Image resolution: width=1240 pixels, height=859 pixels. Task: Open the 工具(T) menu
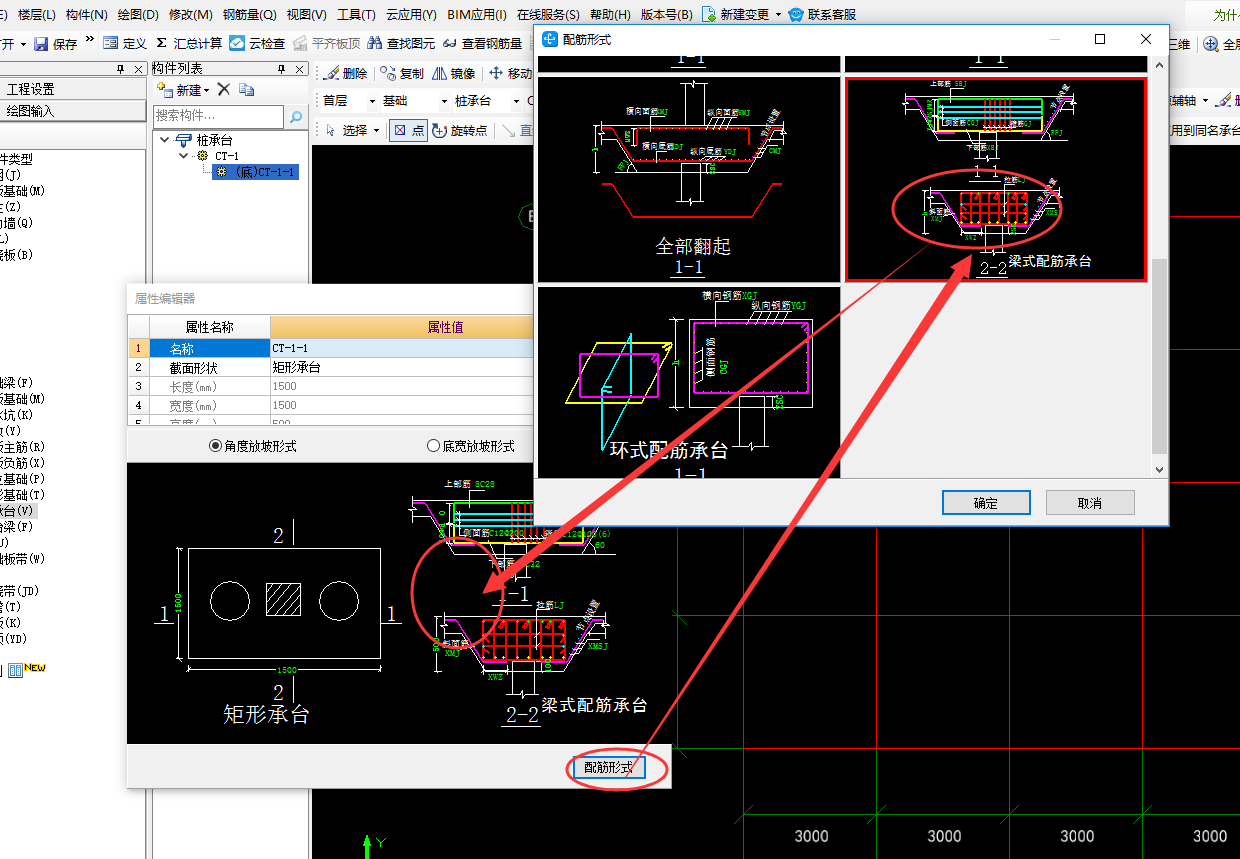(x=356, y=15)
